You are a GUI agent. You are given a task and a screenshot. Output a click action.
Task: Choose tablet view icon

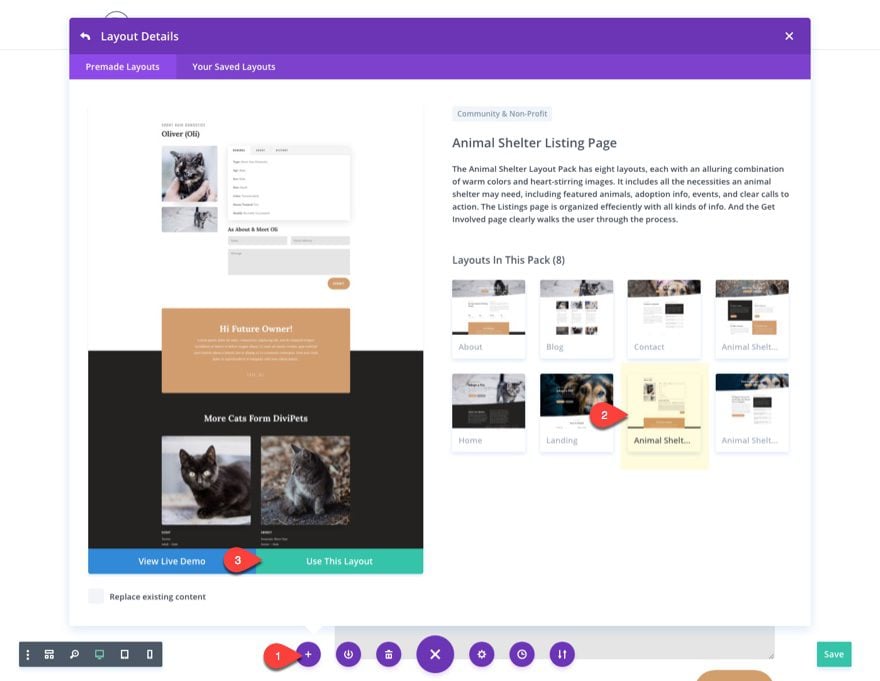(x=125, y=655)
